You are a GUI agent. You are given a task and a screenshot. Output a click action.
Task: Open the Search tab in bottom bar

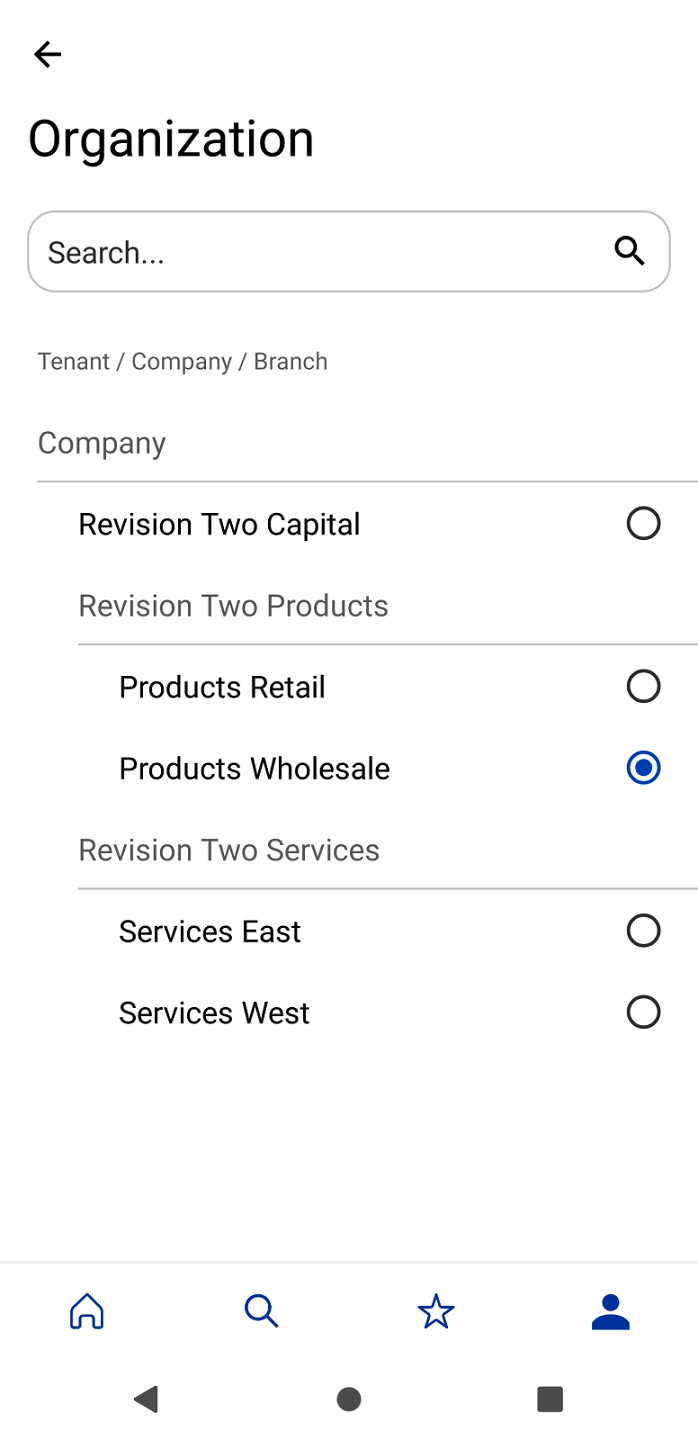261,1311
